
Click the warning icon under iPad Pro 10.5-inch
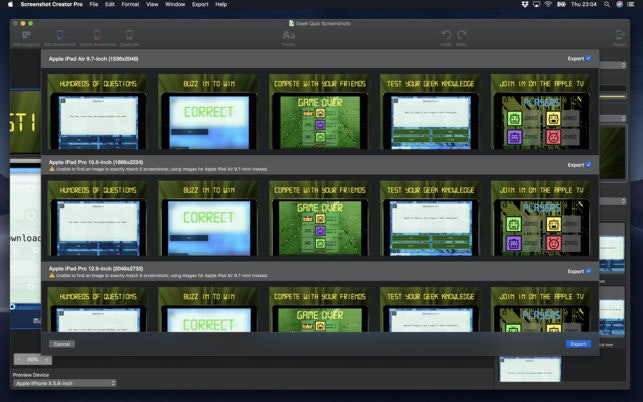coord(52,169)
